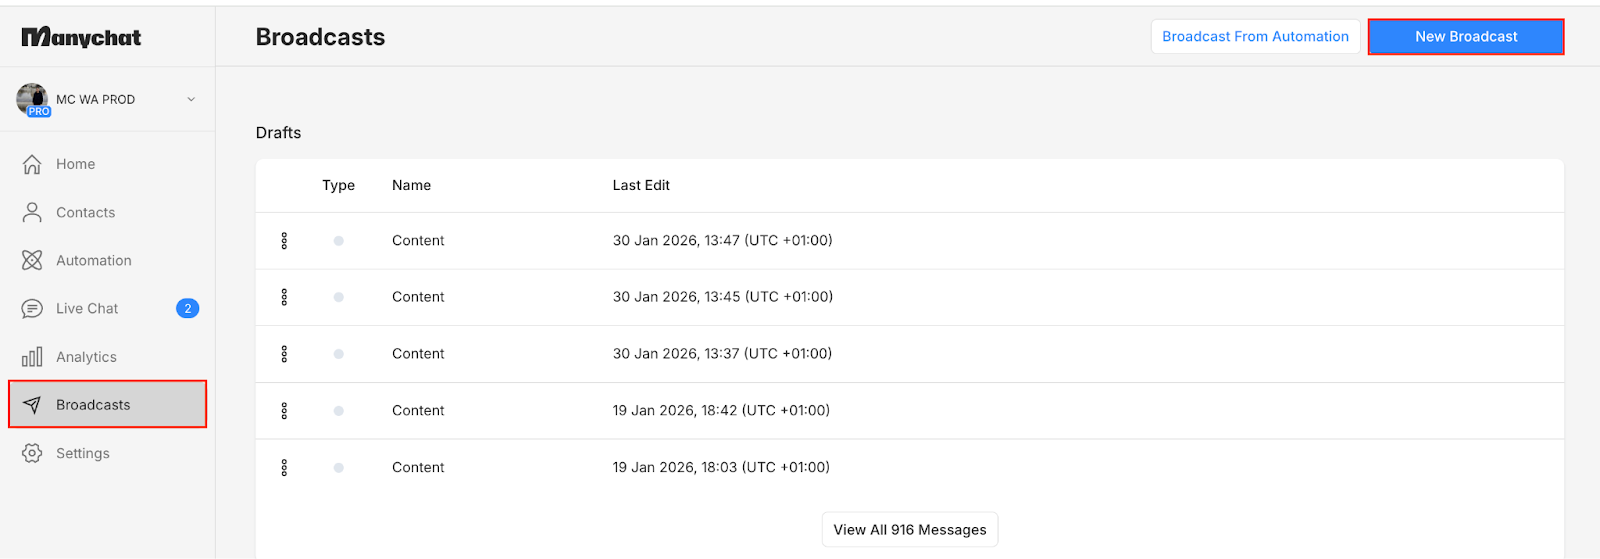Open options menu for 13:47 draft

[x=284, y=241]
